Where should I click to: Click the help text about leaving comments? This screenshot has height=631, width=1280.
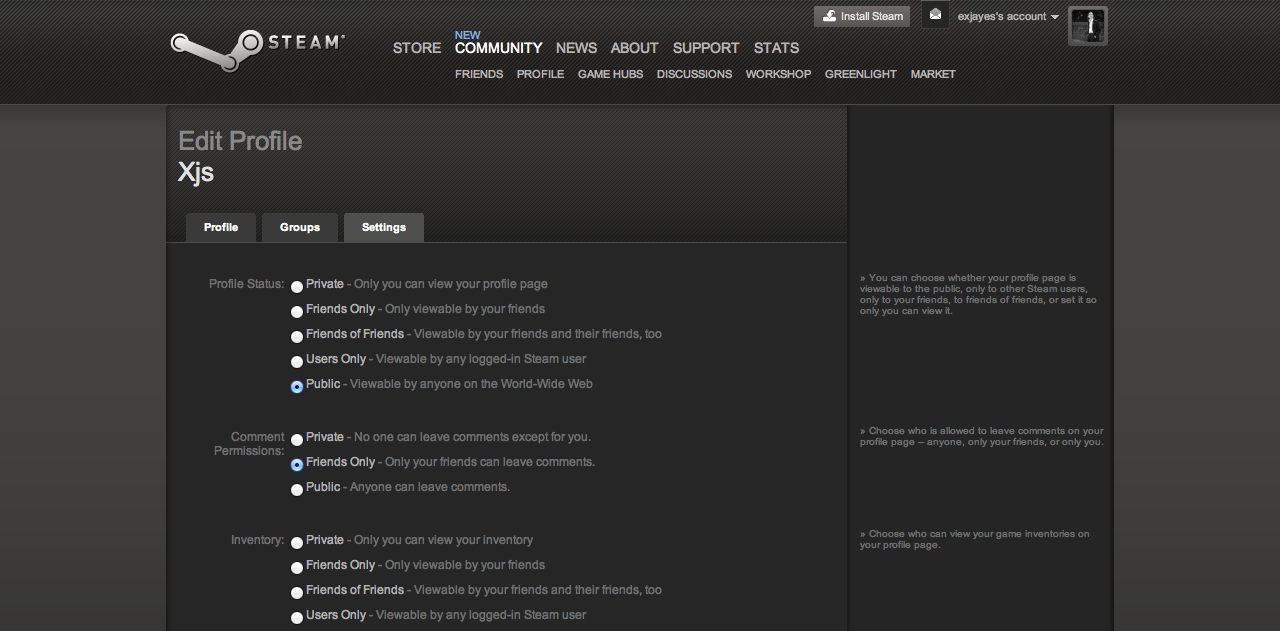point(982,437)
